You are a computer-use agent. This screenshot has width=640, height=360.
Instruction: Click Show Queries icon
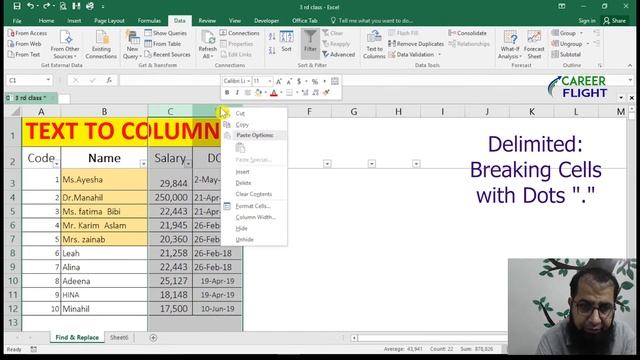click(x=148, y=33)
